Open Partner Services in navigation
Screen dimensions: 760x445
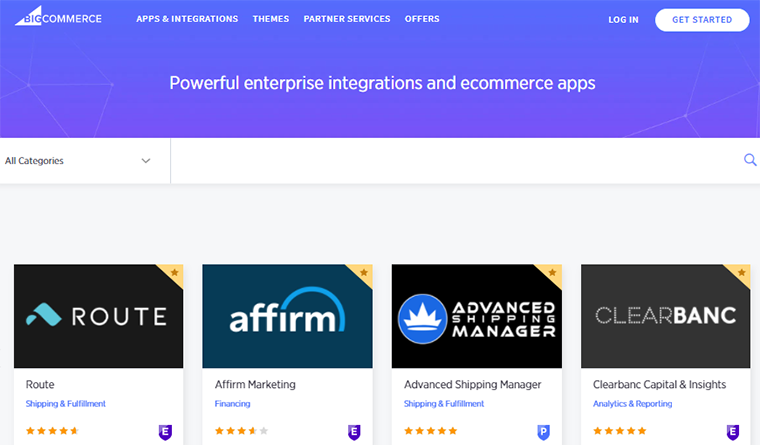point(347,19)
